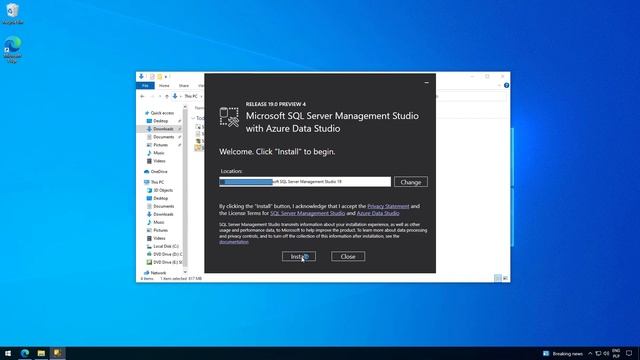Viewport: 640px width, 360px height.
Task: Open File Explorer help icon
Action: pos(507,85)
